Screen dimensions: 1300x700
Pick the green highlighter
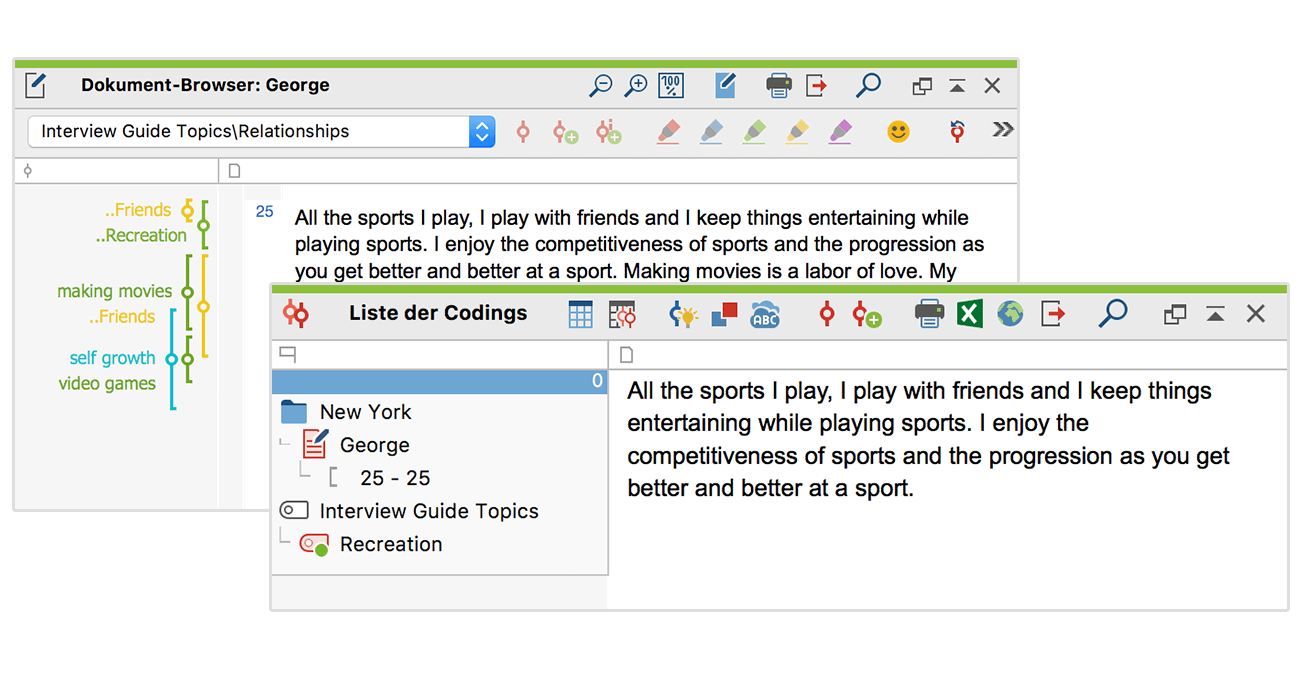click(x=755, y=131)
